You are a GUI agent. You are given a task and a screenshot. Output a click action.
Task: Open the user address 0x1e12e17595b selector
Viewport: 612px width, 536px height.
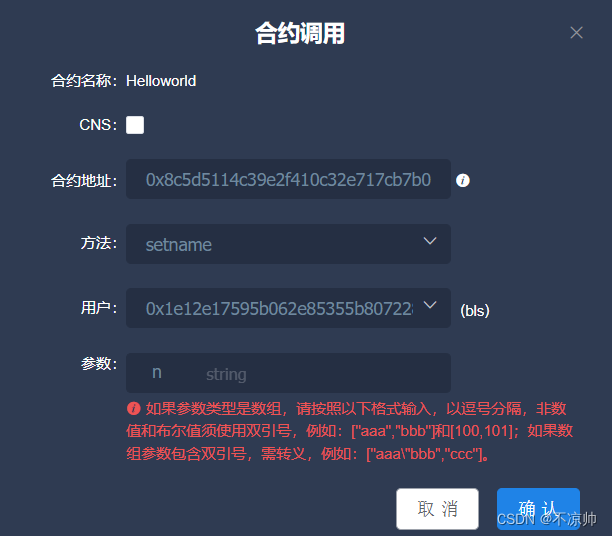click(x=288, y=308)
